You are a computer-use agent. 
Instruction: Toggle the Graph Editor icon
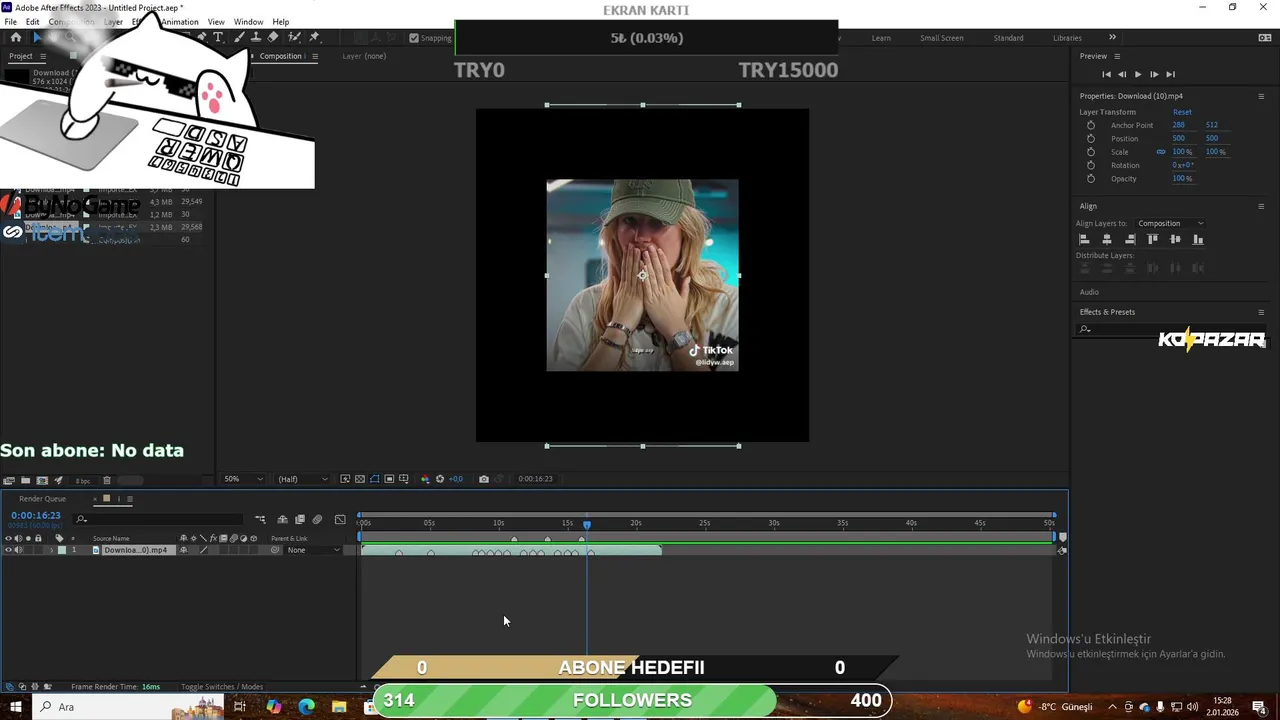[x=340, y=519]
